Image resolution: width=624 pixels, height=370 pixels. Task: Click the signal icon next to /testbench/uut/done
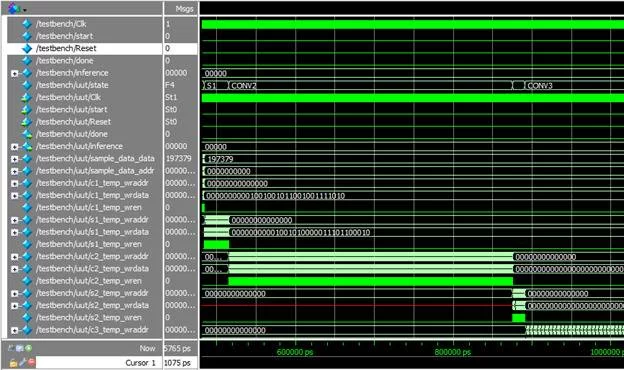[27, 134]
